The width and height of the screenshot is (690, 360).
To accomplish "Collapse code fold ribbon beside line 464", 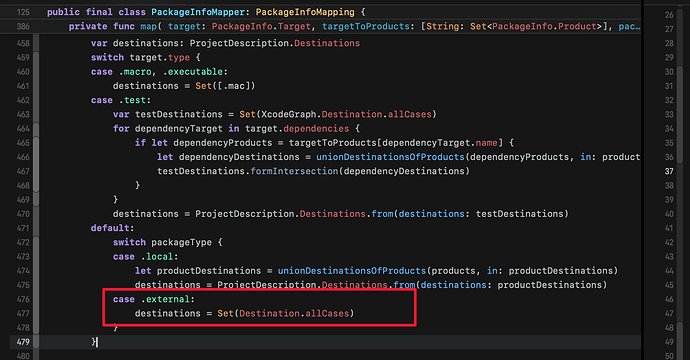I will pyautogui.click(x=36, y=129).
